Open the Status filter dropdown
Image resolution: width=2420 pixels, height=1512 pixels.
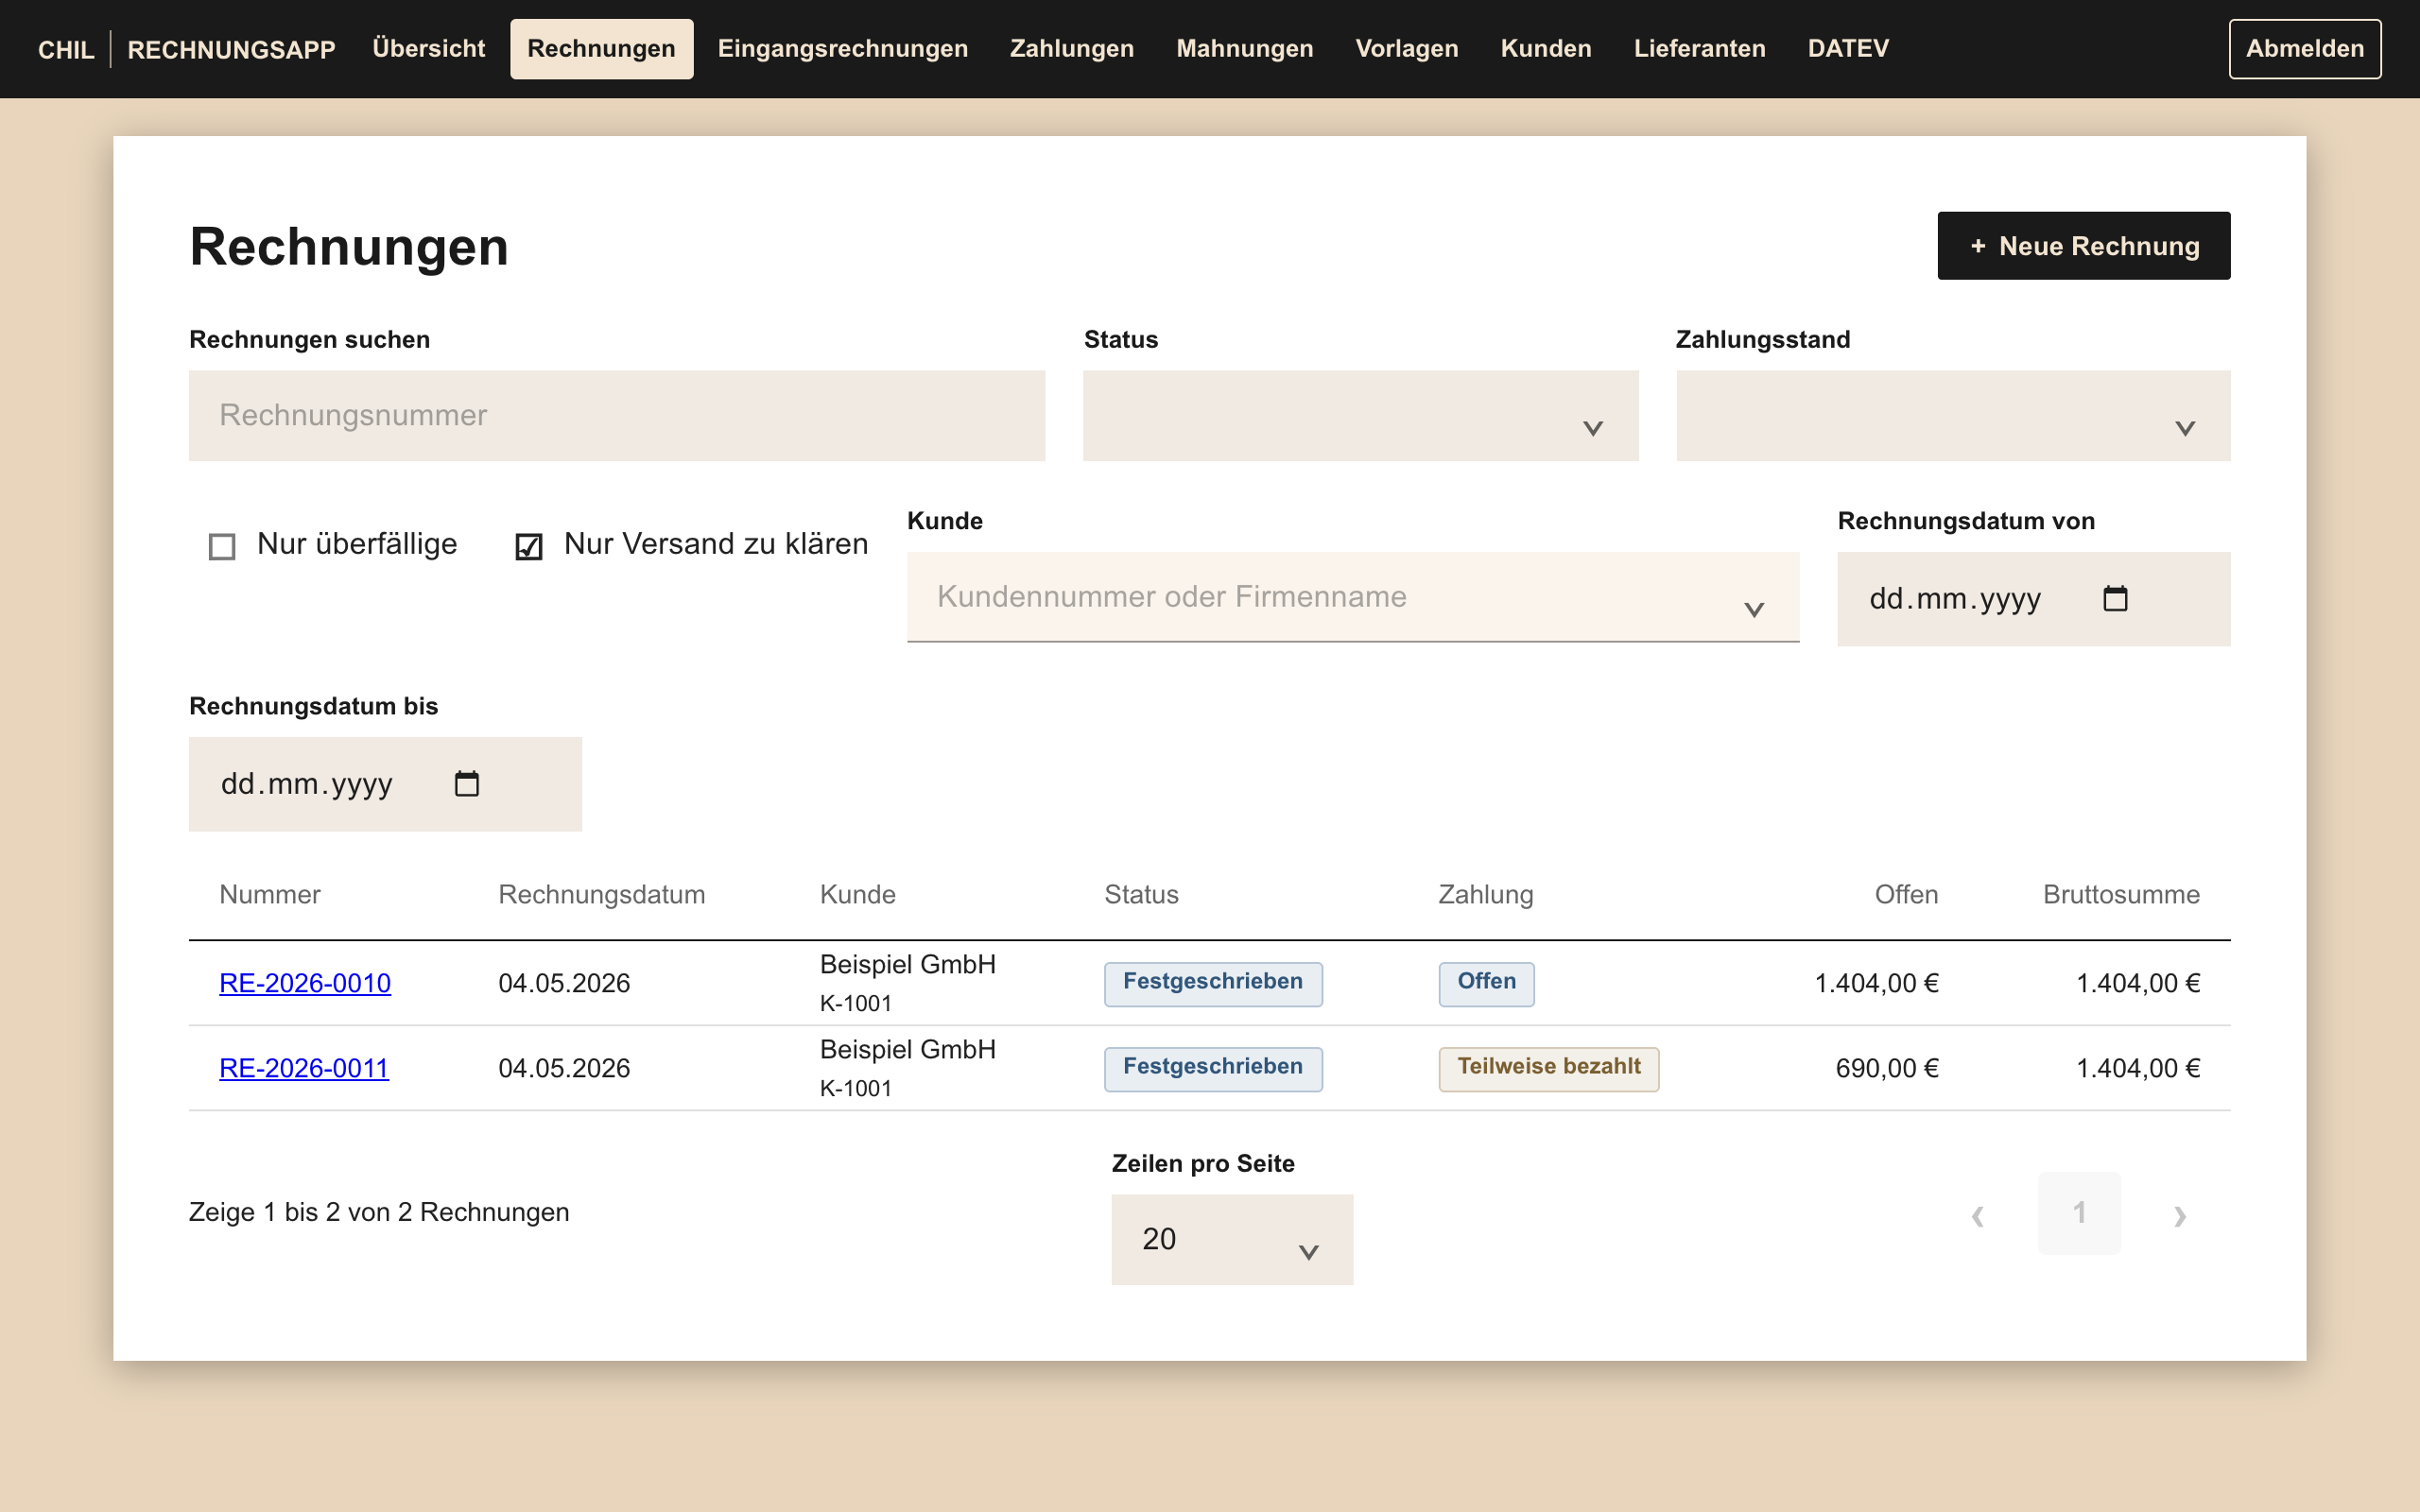click(1360, 415)
